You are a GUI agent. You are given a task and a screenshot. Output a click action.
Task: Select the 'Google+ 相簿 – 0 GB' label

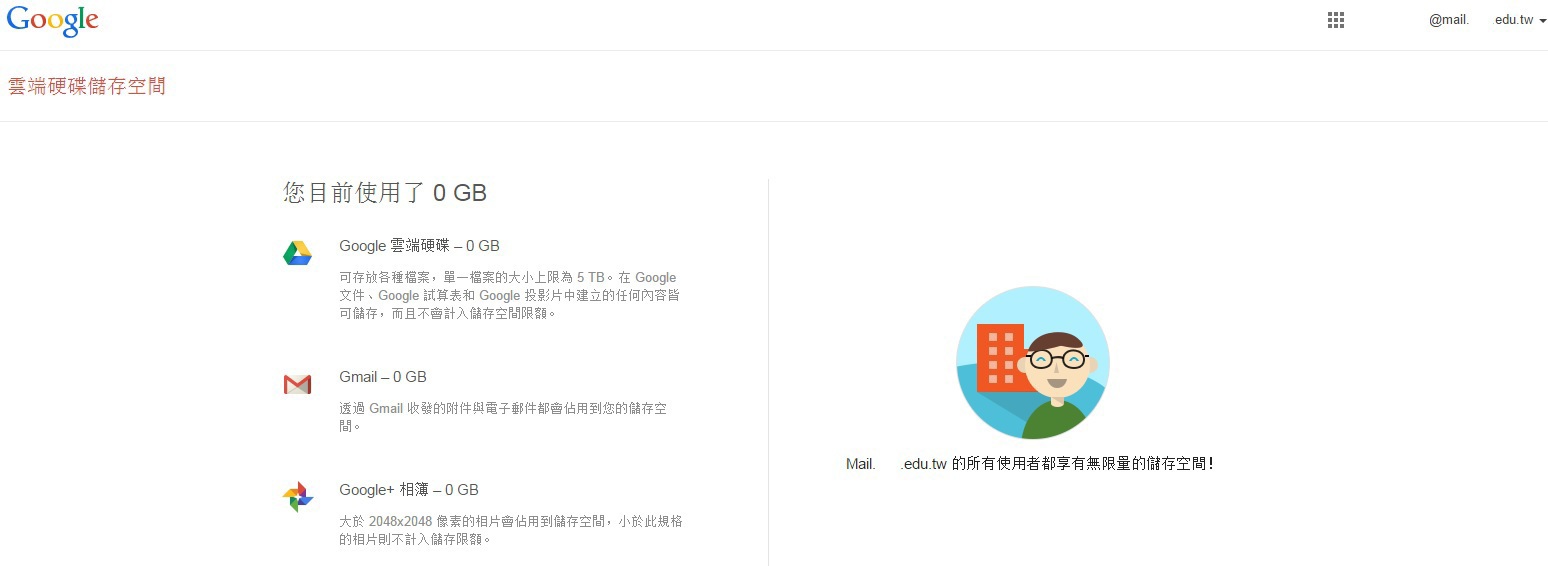[x=409, y=490]
